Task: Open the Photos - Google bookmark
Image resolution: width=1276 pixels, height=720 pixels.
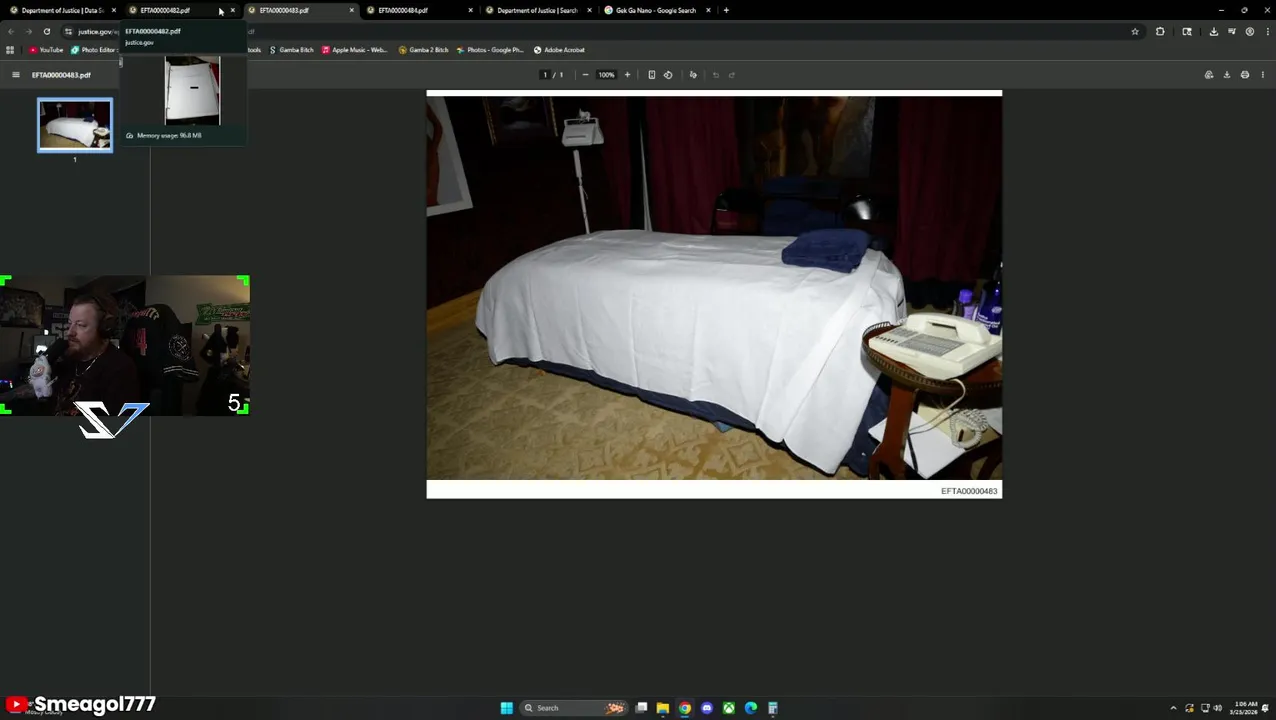Action: tap(490, 50)
